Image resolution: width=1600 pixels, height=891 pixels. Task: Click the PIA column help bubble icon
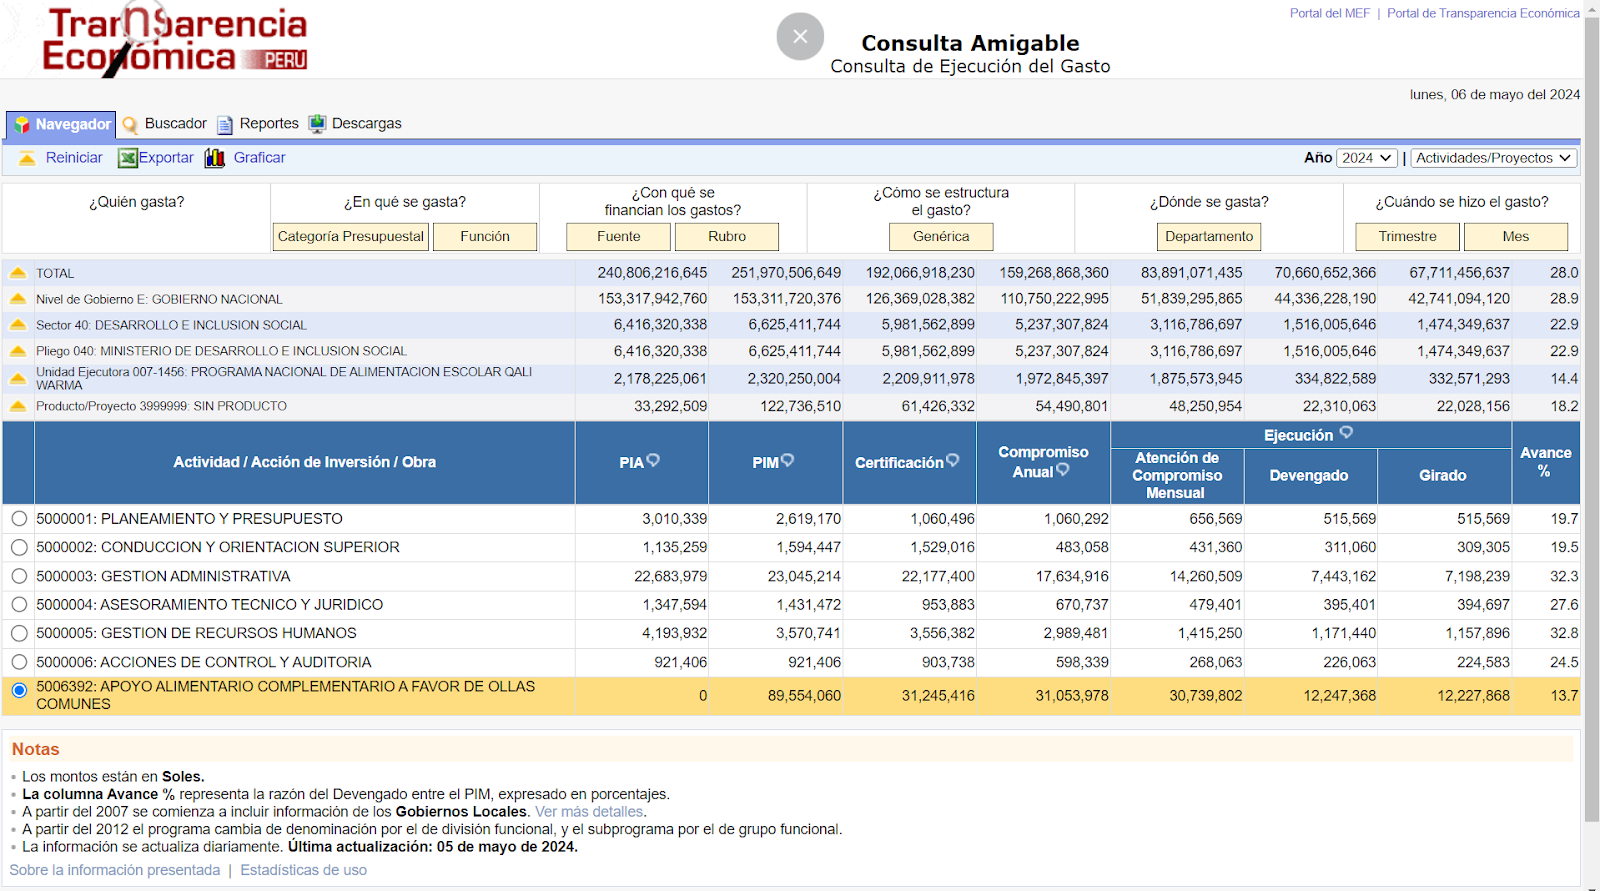pyautogui.click(x=653, y=461)
